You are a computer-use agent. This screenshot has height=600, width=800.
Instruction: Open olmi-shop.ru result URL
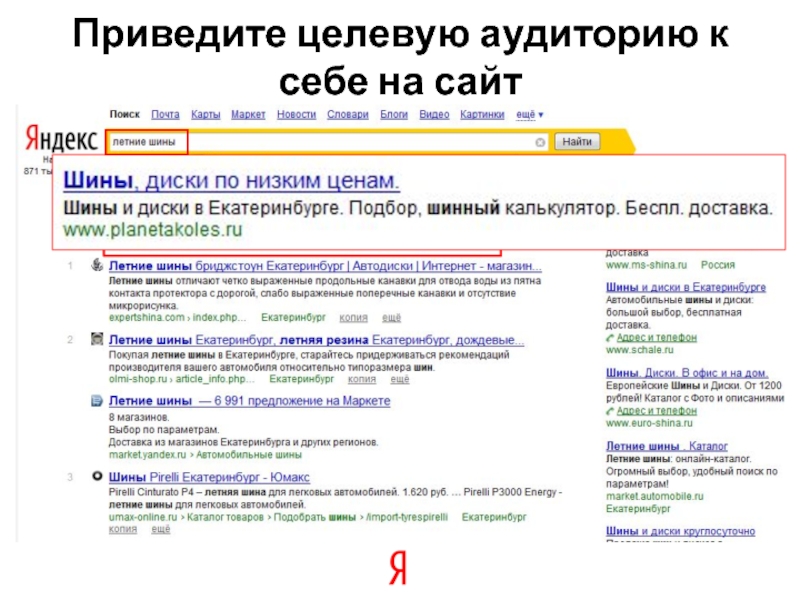[181, 379]
